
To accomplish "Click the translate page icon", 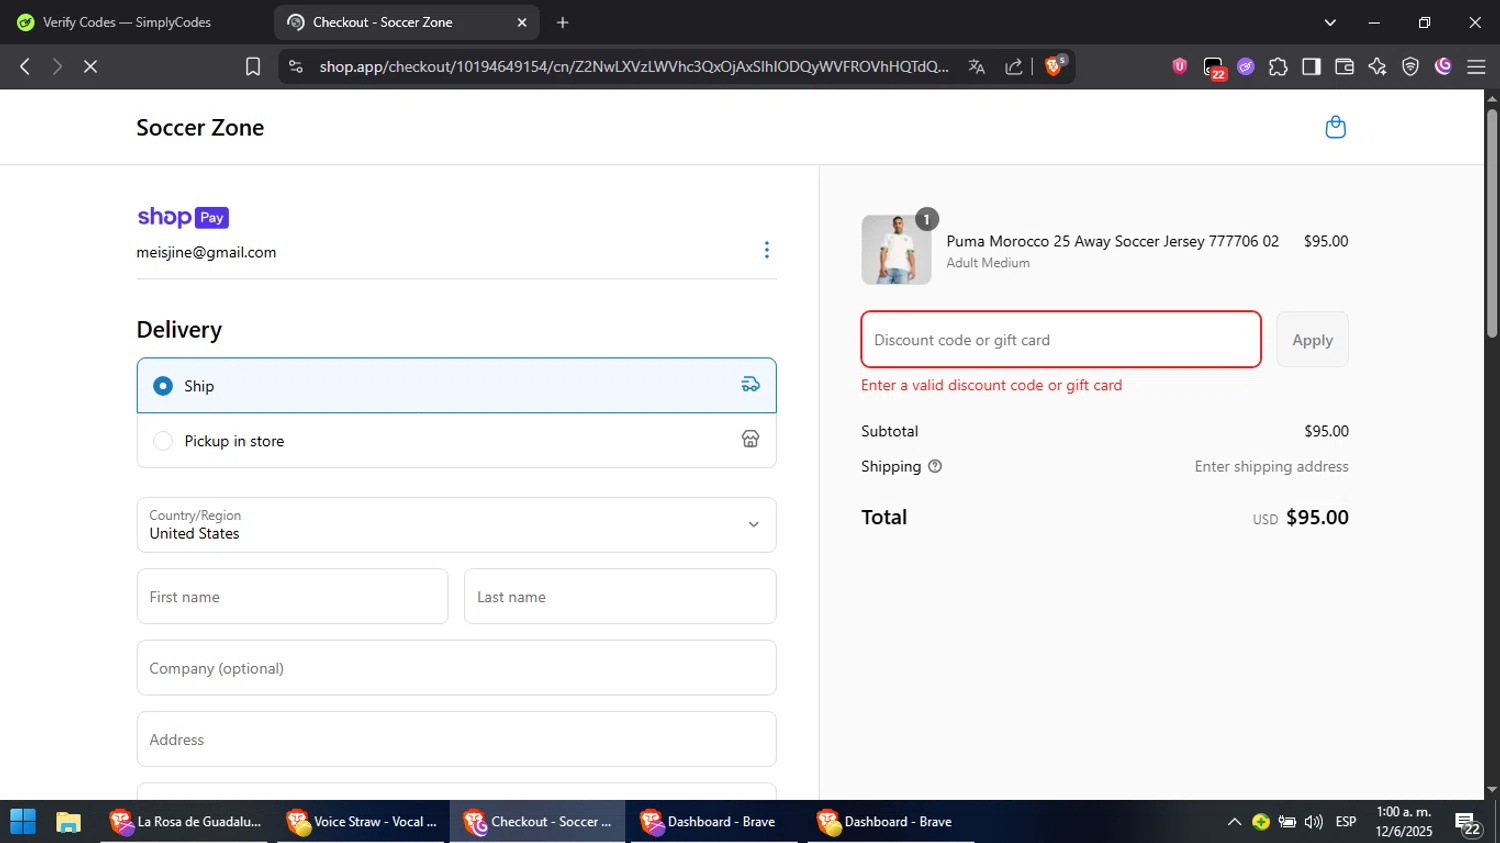I will [977, 66].
